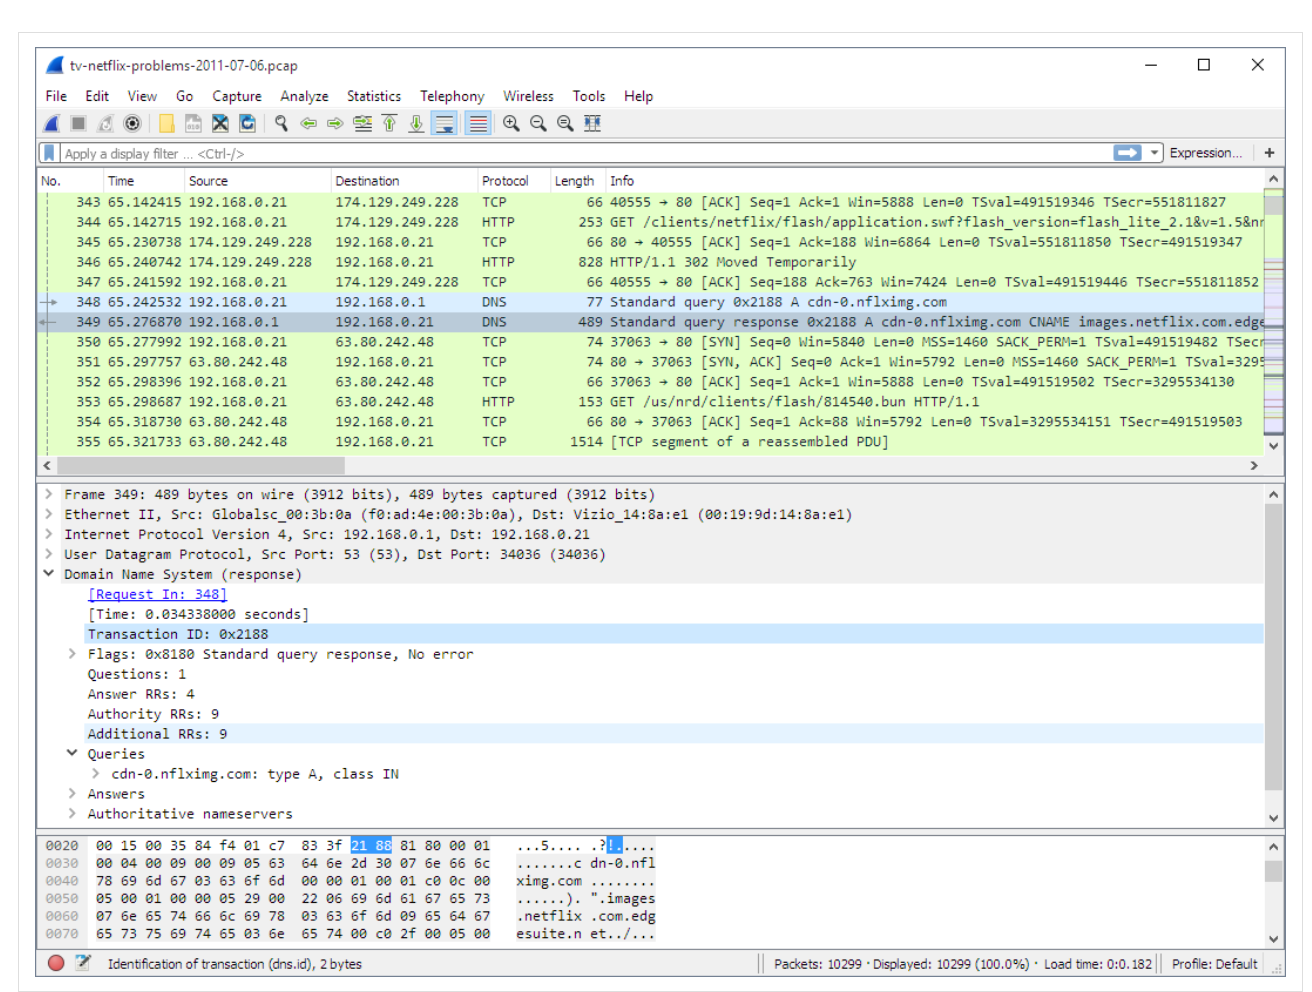Viewport: 1312px width, 992px height.
Task: Click the display filter bookmark icon
Action: click(x=49, y=153)
